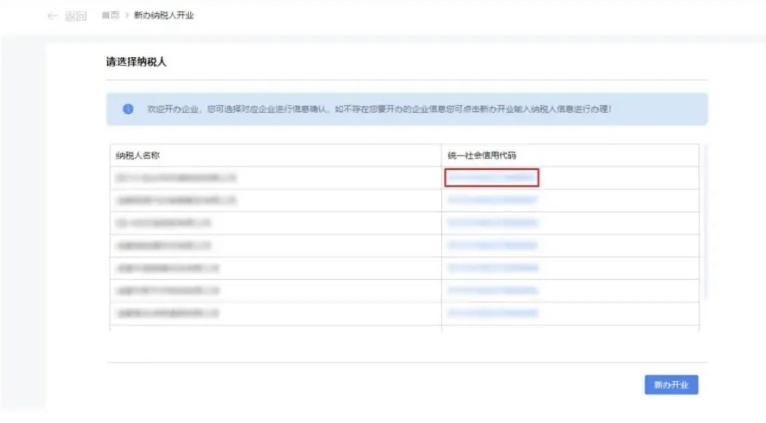Open the seventh row's credit code link
Image resolution: width=766 pixels, height=423 pixels.
tap(492, 314)
